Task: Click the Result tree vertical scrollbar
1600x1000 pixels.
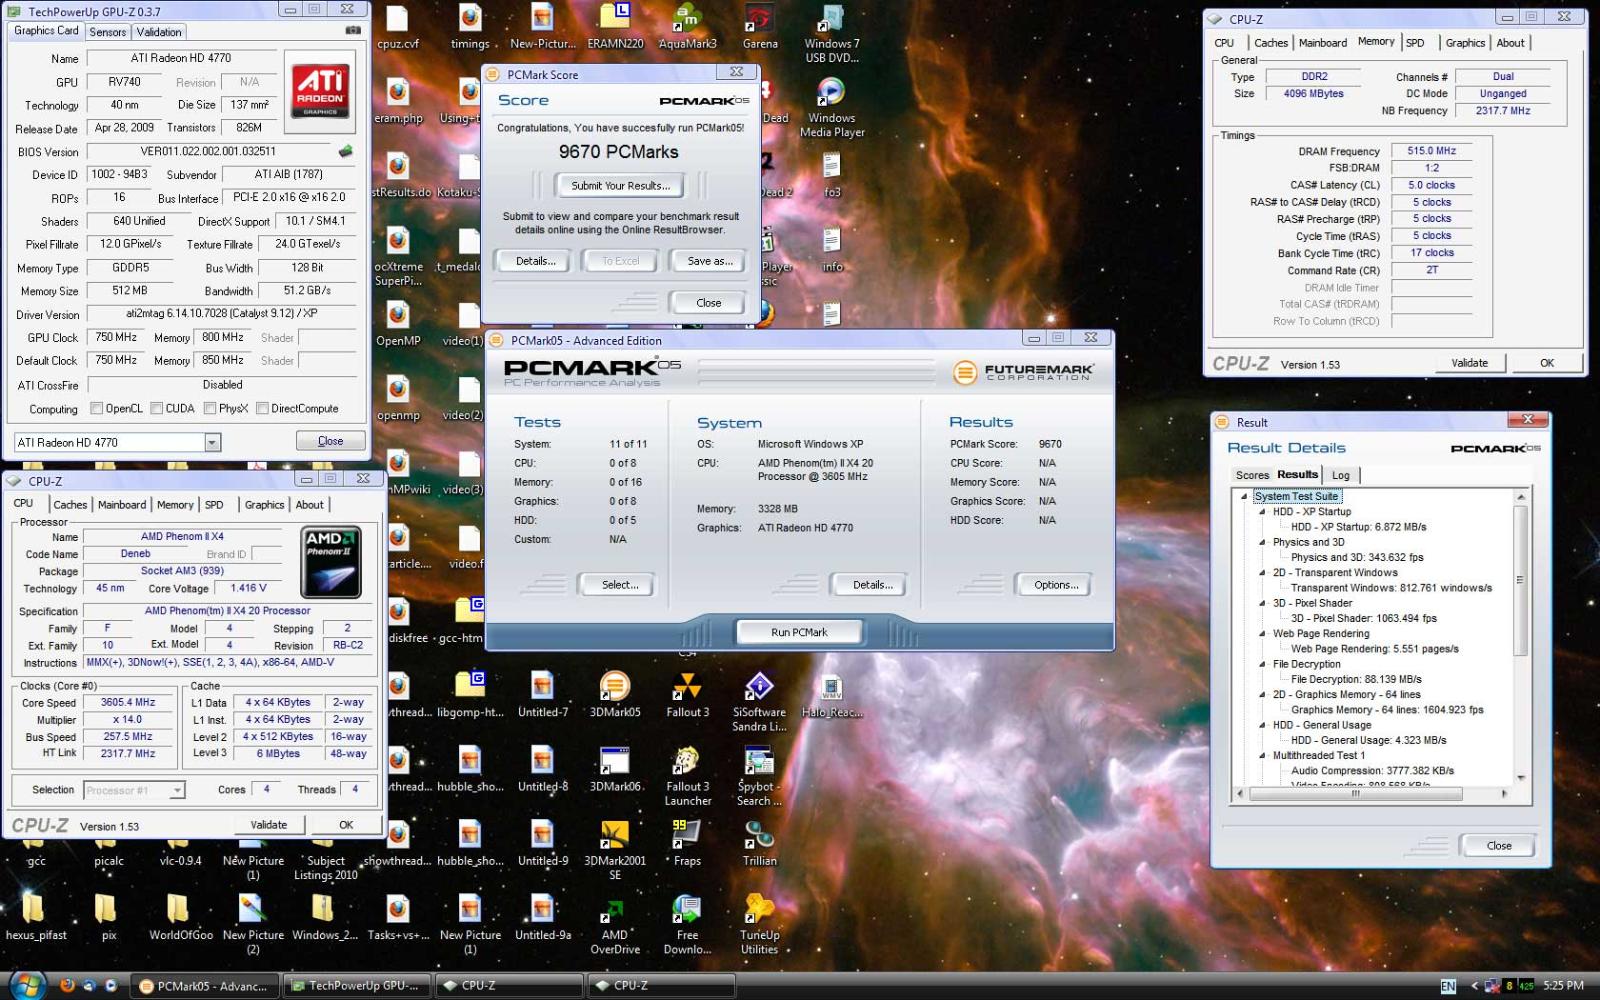Action: click(x=1521, y=637)
